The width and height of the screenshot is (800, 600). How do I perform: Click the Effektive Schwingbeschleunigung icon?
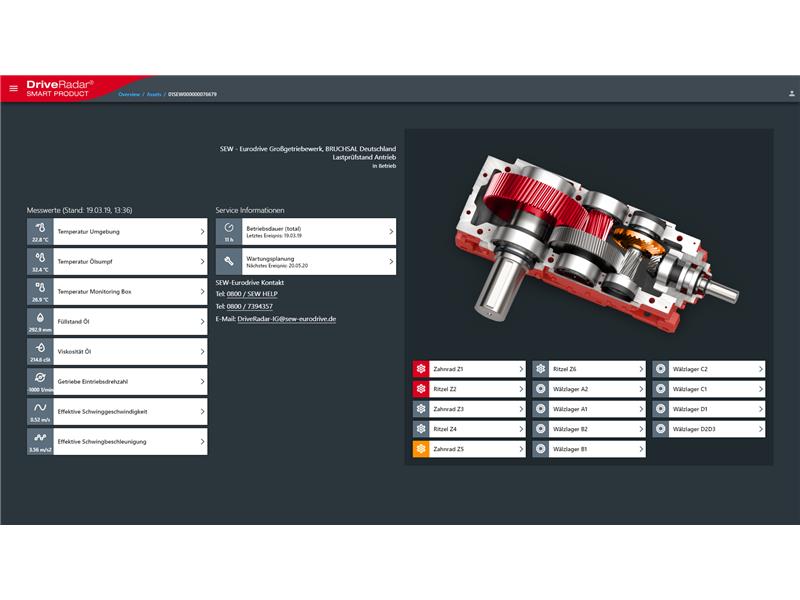[x=40, y=438]
